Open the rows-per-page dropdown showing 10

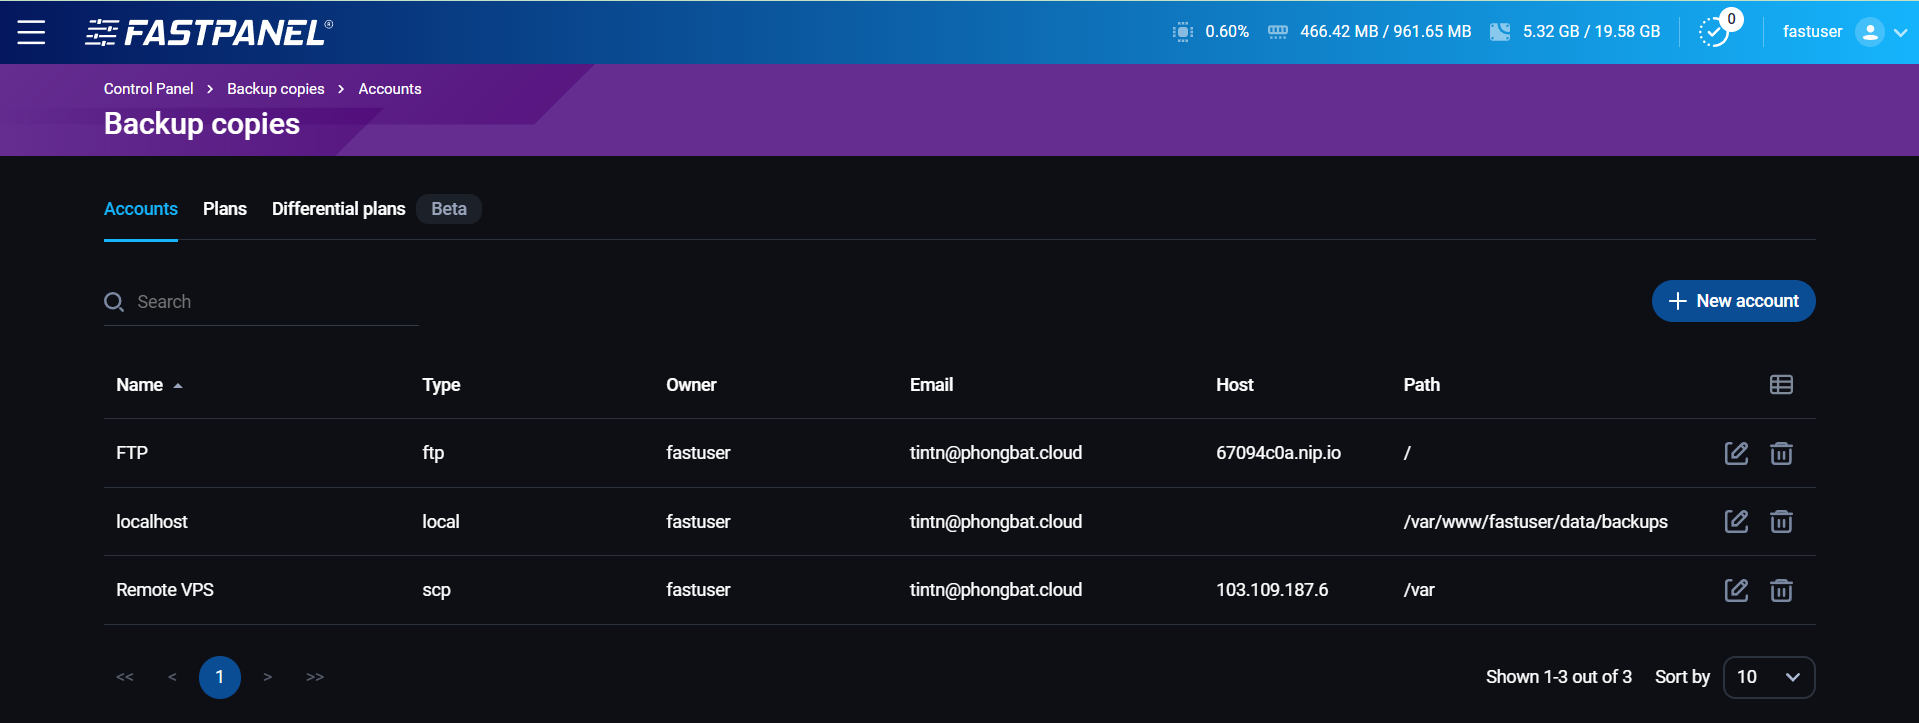[1769, 677]
